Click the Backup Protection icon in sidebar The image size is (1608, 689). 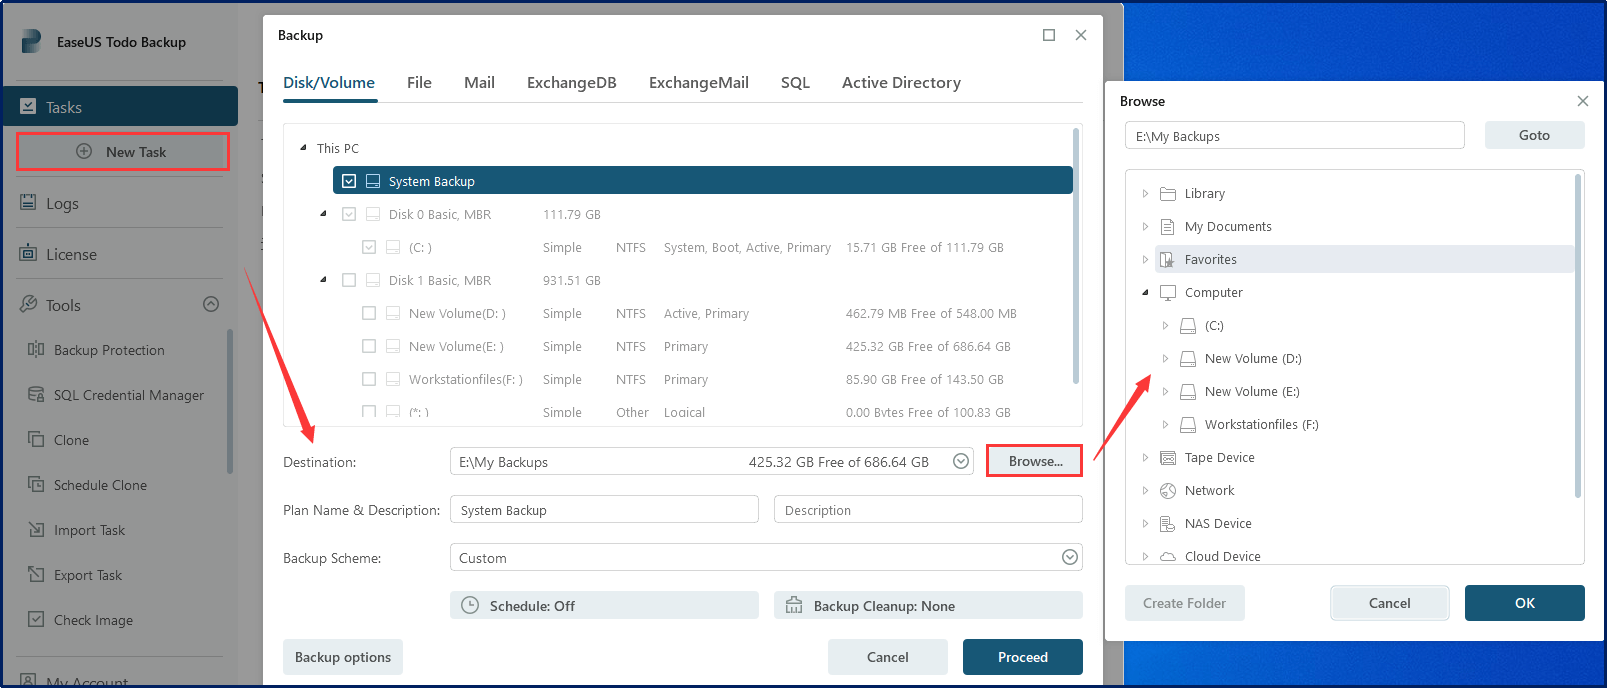pos(36,350)
